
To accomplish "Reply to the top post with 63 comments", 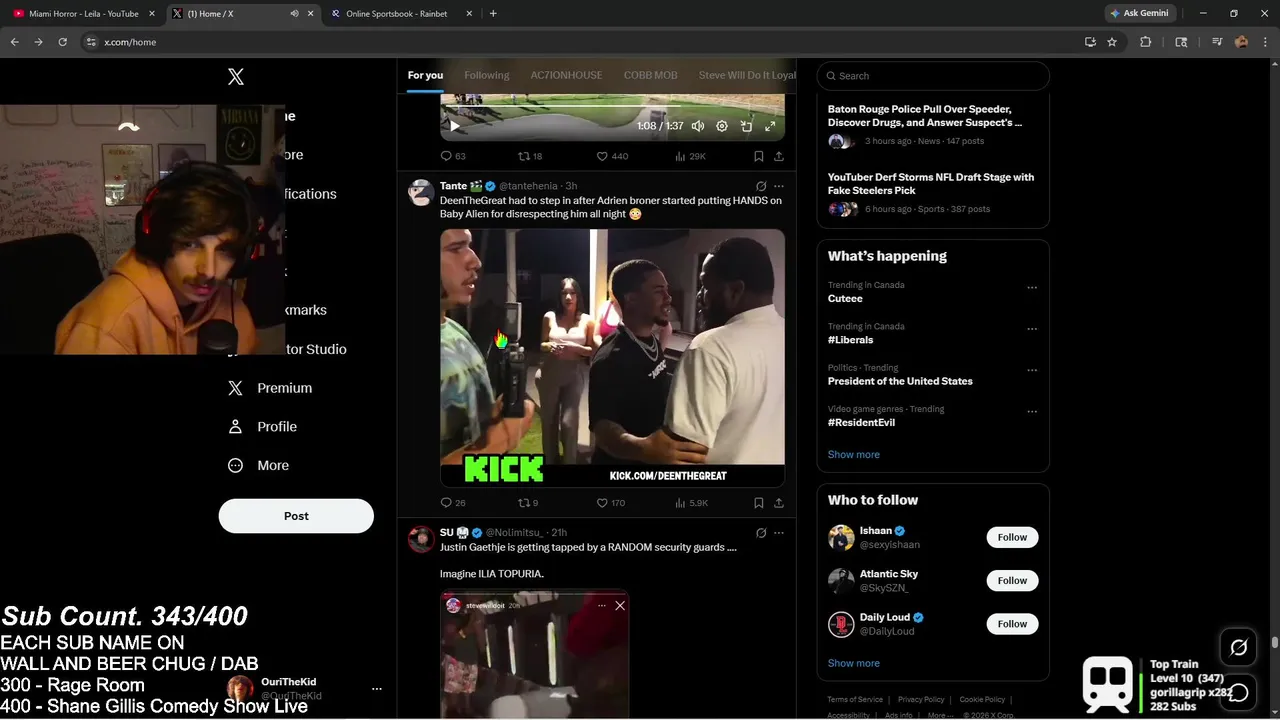I will click(x=453, y=156).
